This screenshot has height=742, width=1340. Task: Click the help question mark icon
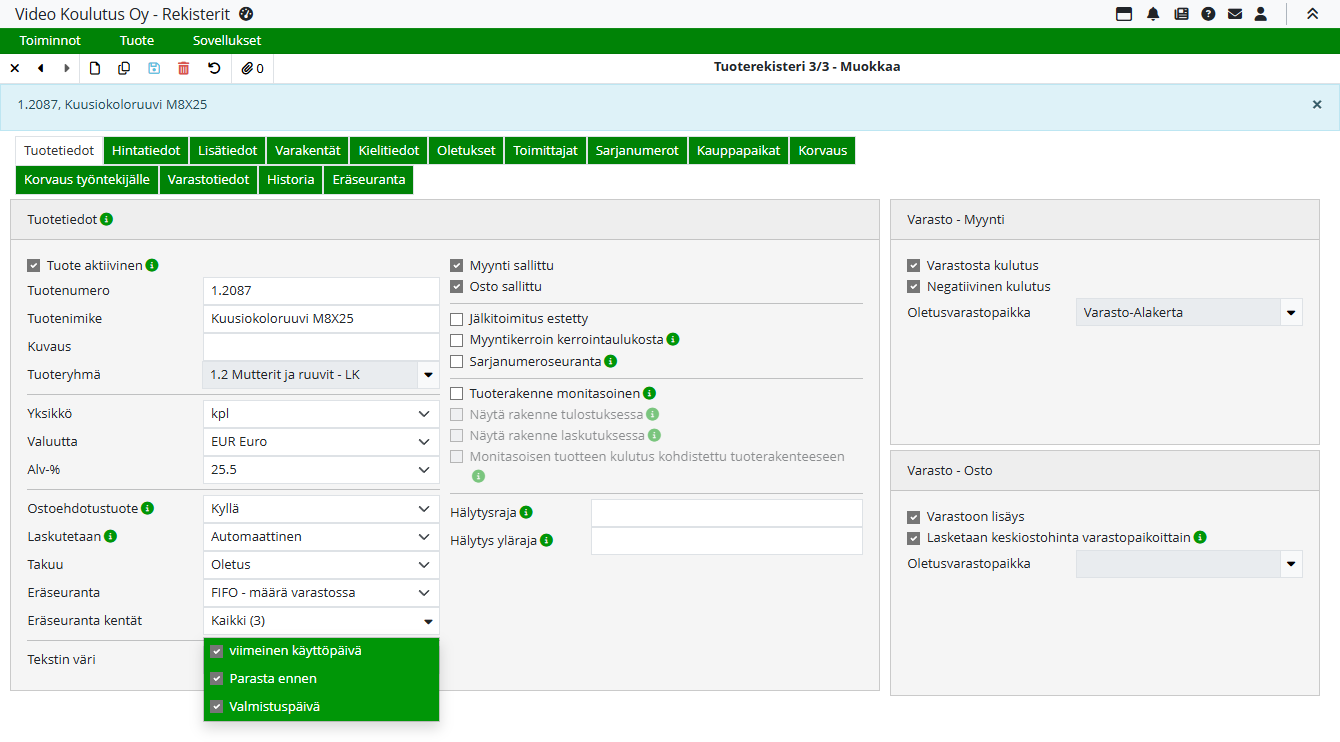tap(1208, 14)
